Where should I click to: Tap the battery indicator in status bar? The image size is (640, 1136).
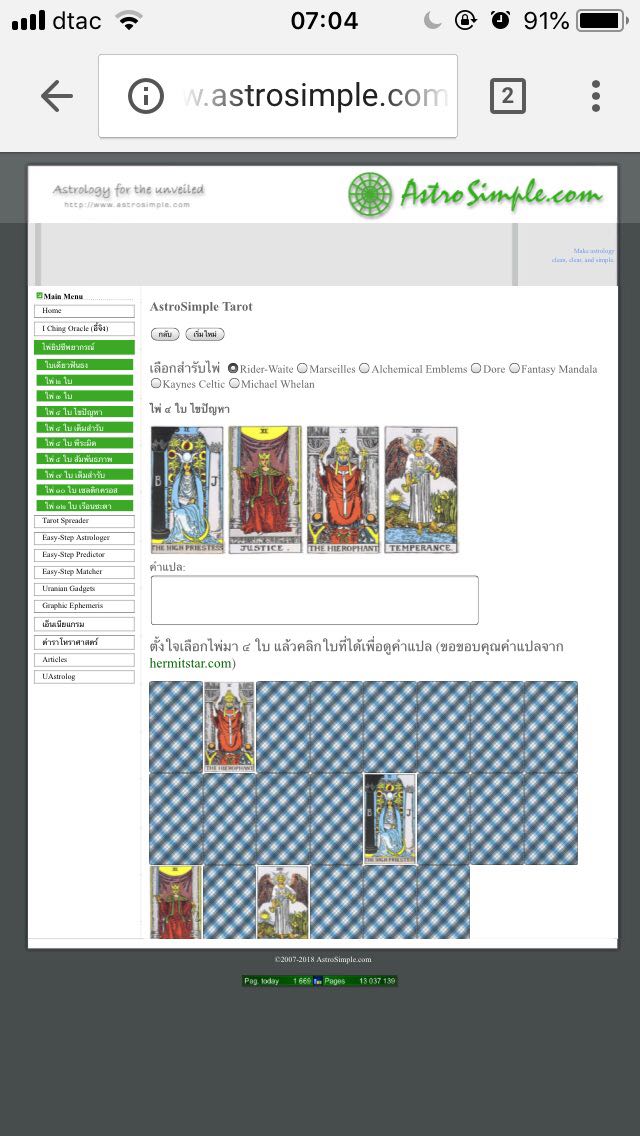[x=602, y=21]
